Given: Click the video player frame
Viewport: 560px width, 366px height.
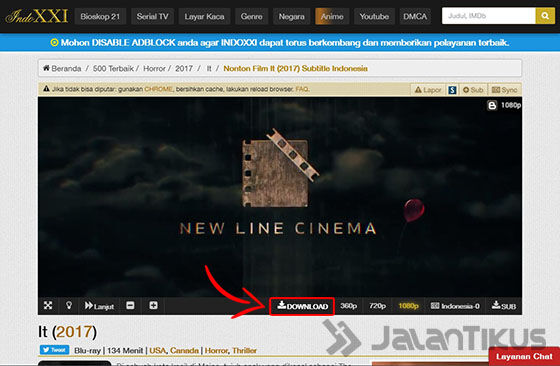Looking at the screenshot, I should [280, 197].
